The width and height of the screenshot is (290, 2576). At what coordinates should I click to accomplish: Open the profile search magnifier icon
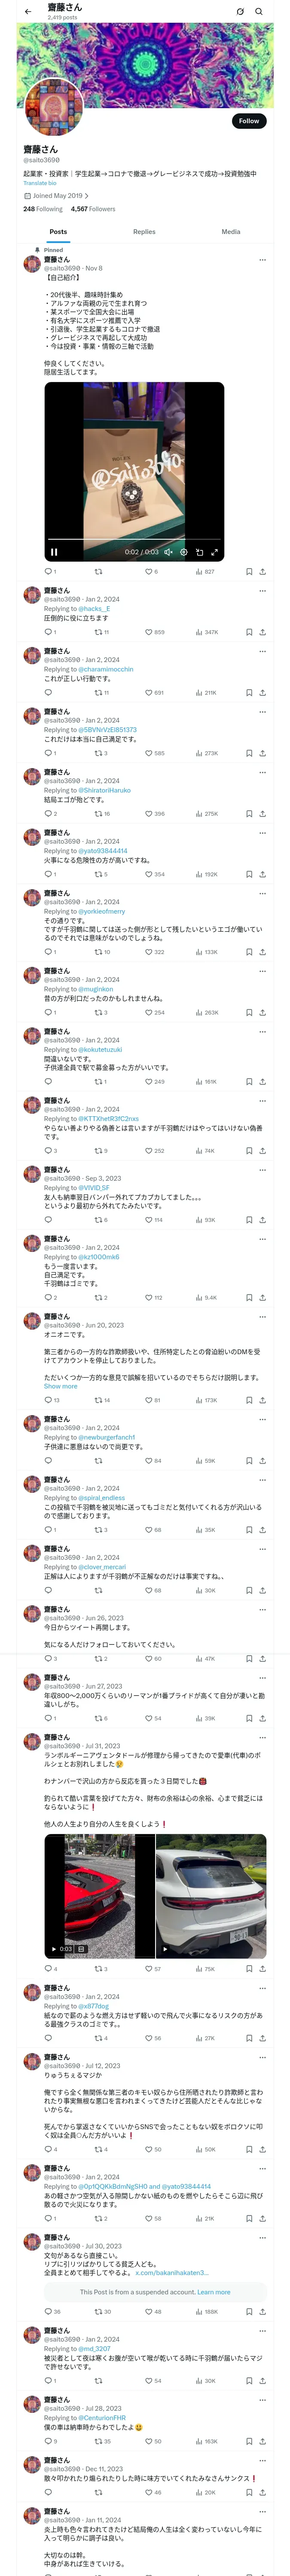coord(259,12)
